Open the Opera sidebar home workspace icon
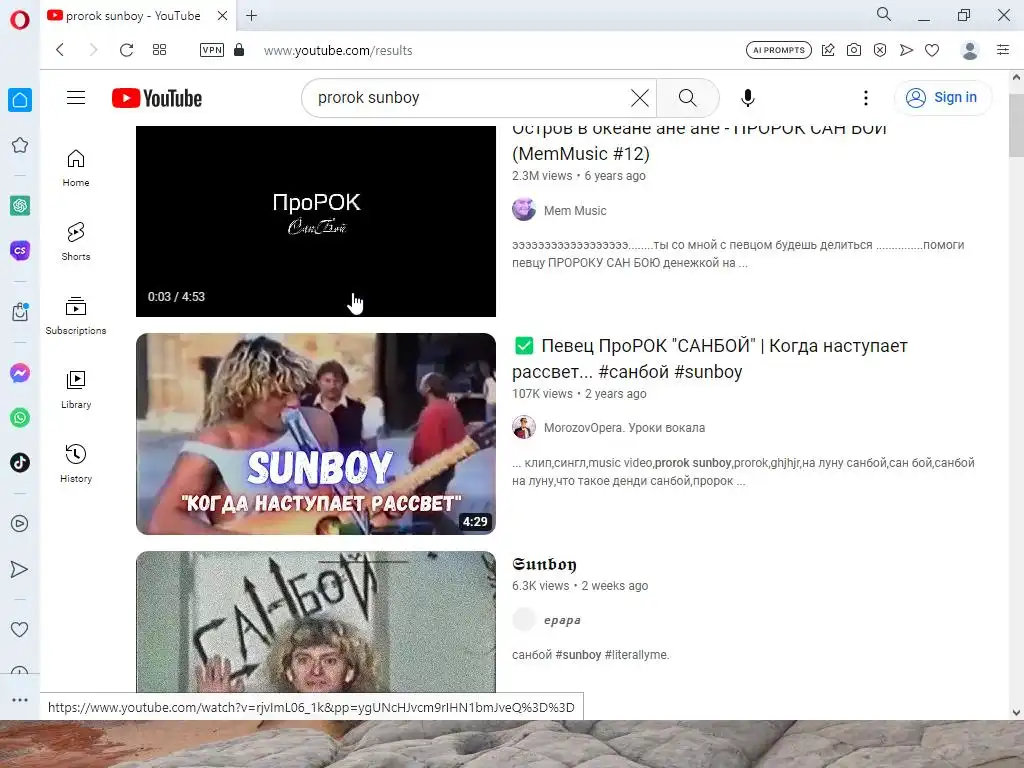 [20, 100]
